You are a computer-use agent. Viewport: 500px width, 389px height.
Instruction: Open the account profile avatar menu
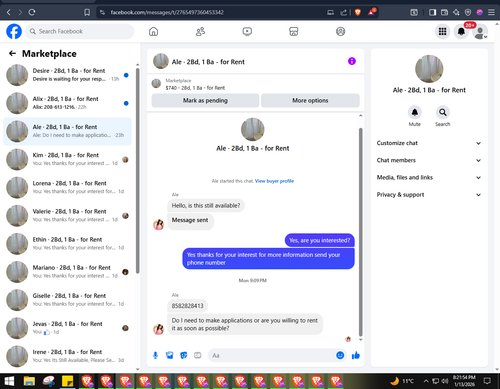480,31
